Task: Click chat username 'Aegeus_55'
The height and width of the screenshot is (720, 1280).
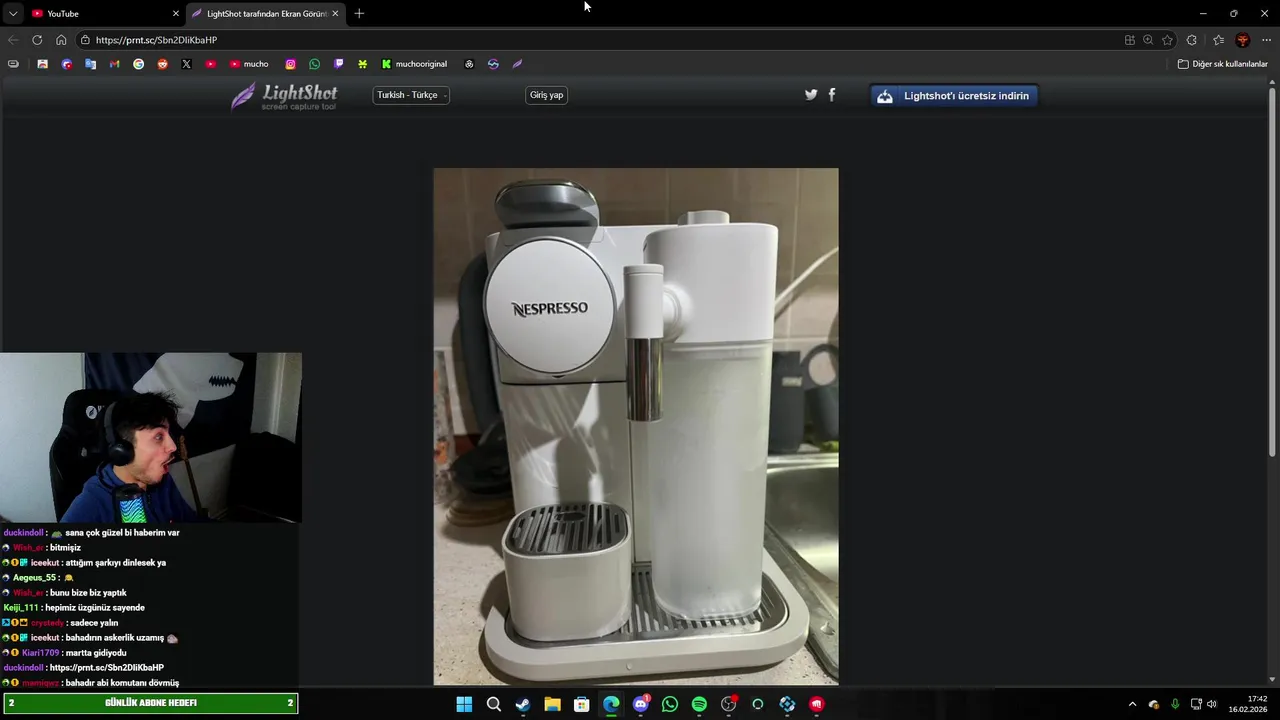Action: click(x=34, y=578)
